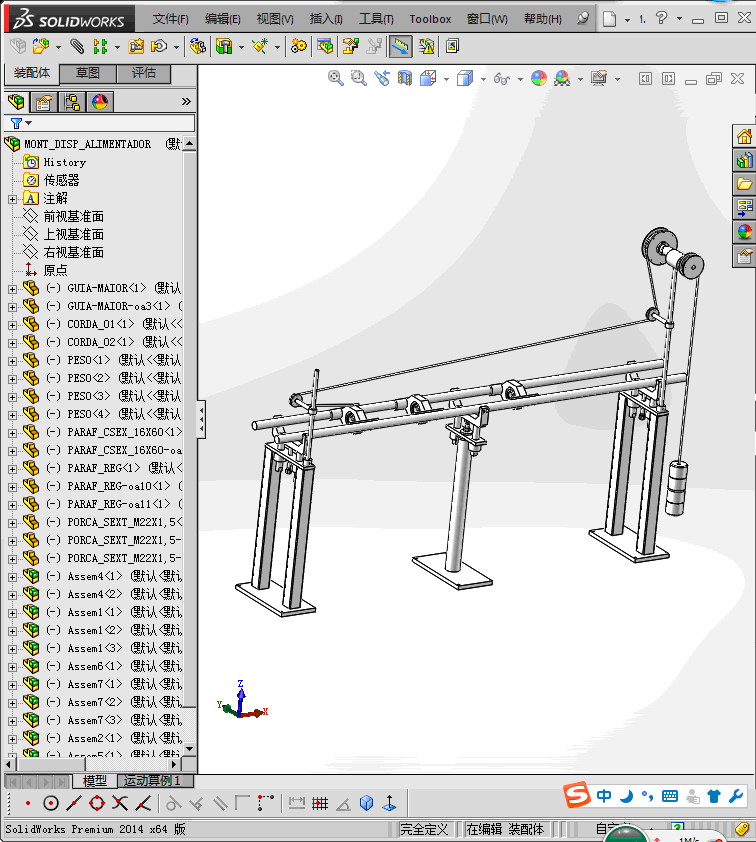Open the dropdown arrow next to New document icon
The height and width of the screenshot is (842, 756).
pyautogui.click(x=627, y=20)
